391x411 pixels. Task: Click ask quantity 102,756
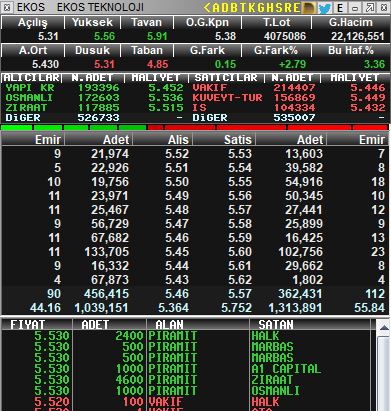(301, 252)
